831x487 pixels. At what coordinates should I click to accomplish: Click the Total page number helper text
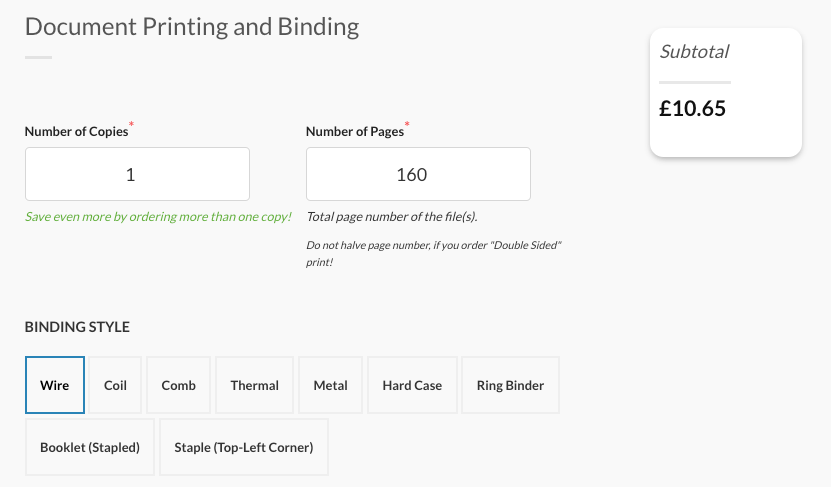coord(398,216)
